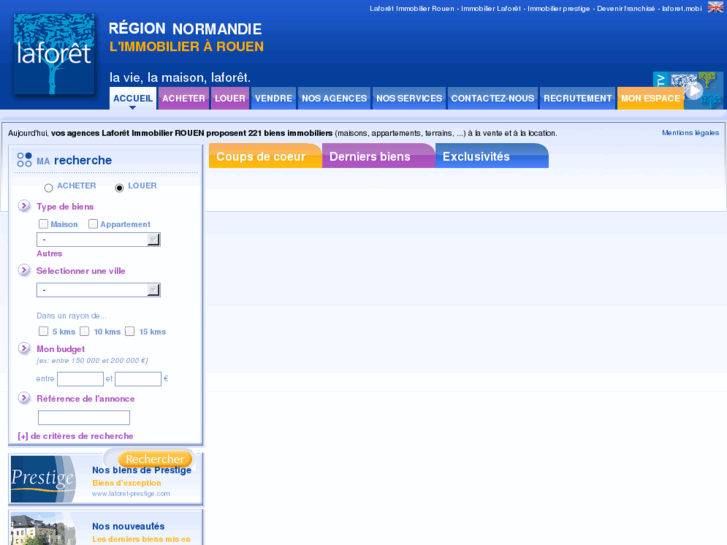Click the Nos nouveautés building thumbnail

[43, 529]
